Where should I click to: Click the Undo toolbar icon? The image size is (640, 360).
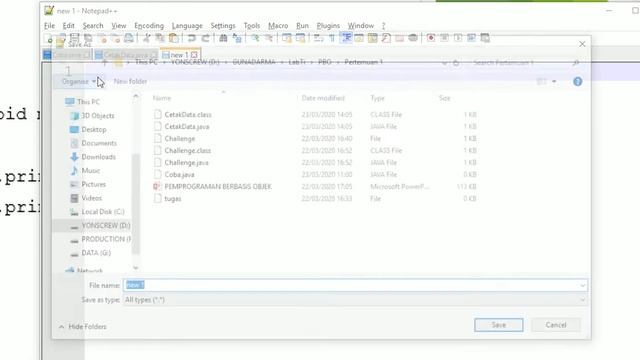pos(191,38)
